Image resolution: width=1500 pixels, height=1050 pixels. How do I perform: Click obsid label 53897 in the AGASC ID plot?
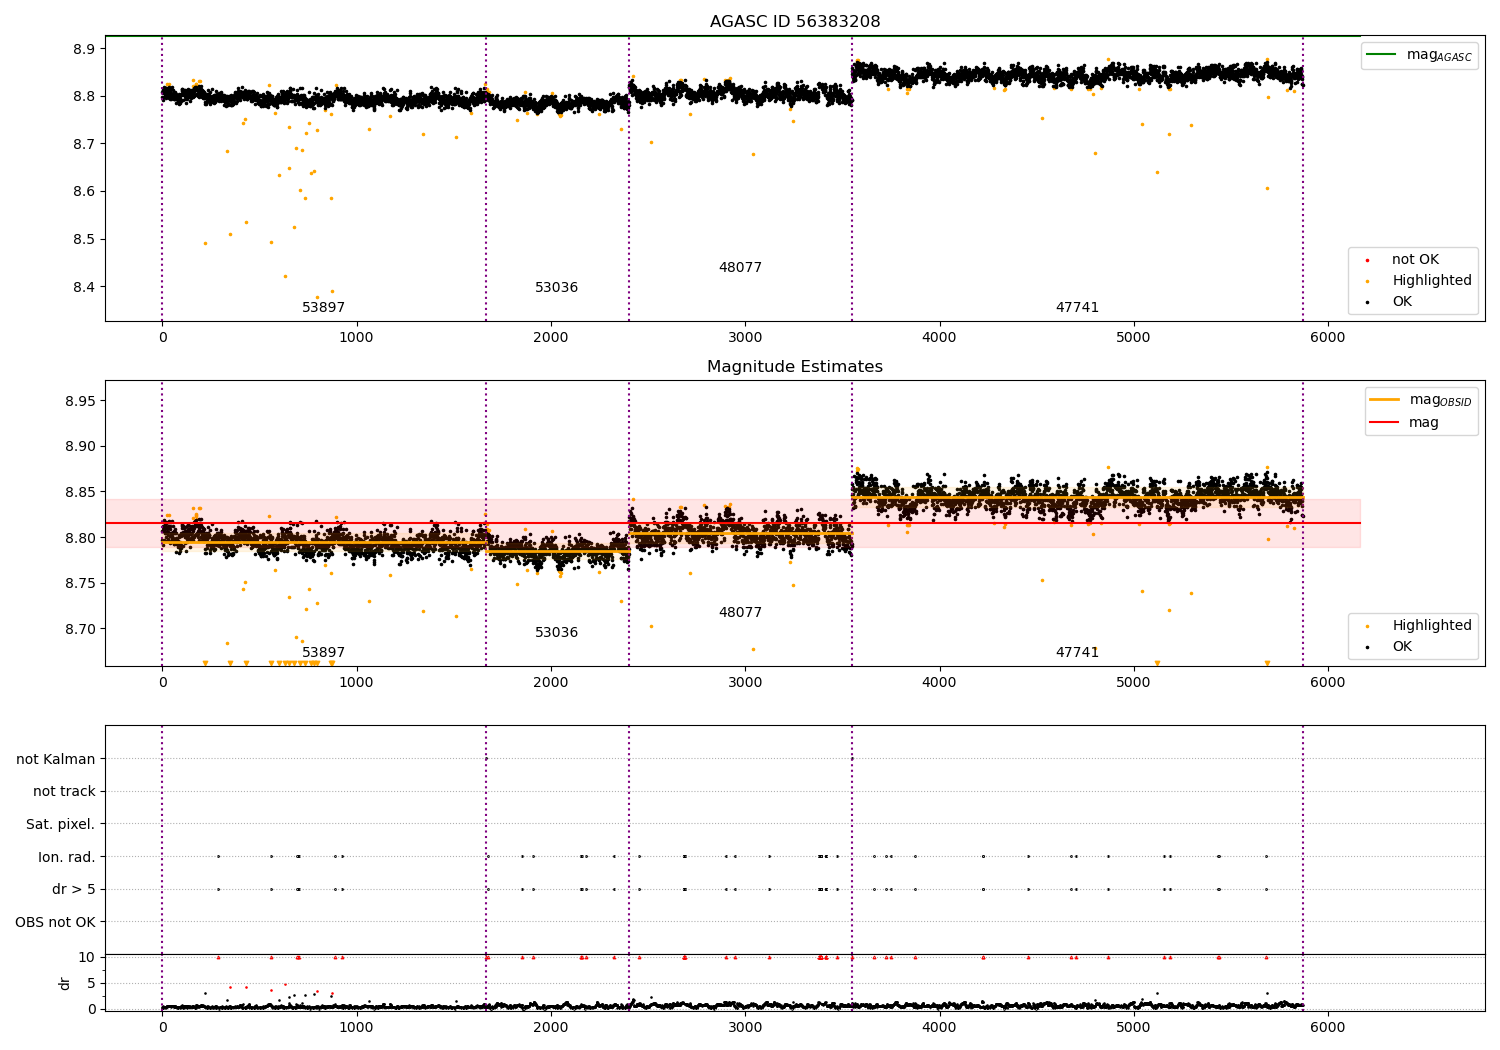[x=324, y=308]
